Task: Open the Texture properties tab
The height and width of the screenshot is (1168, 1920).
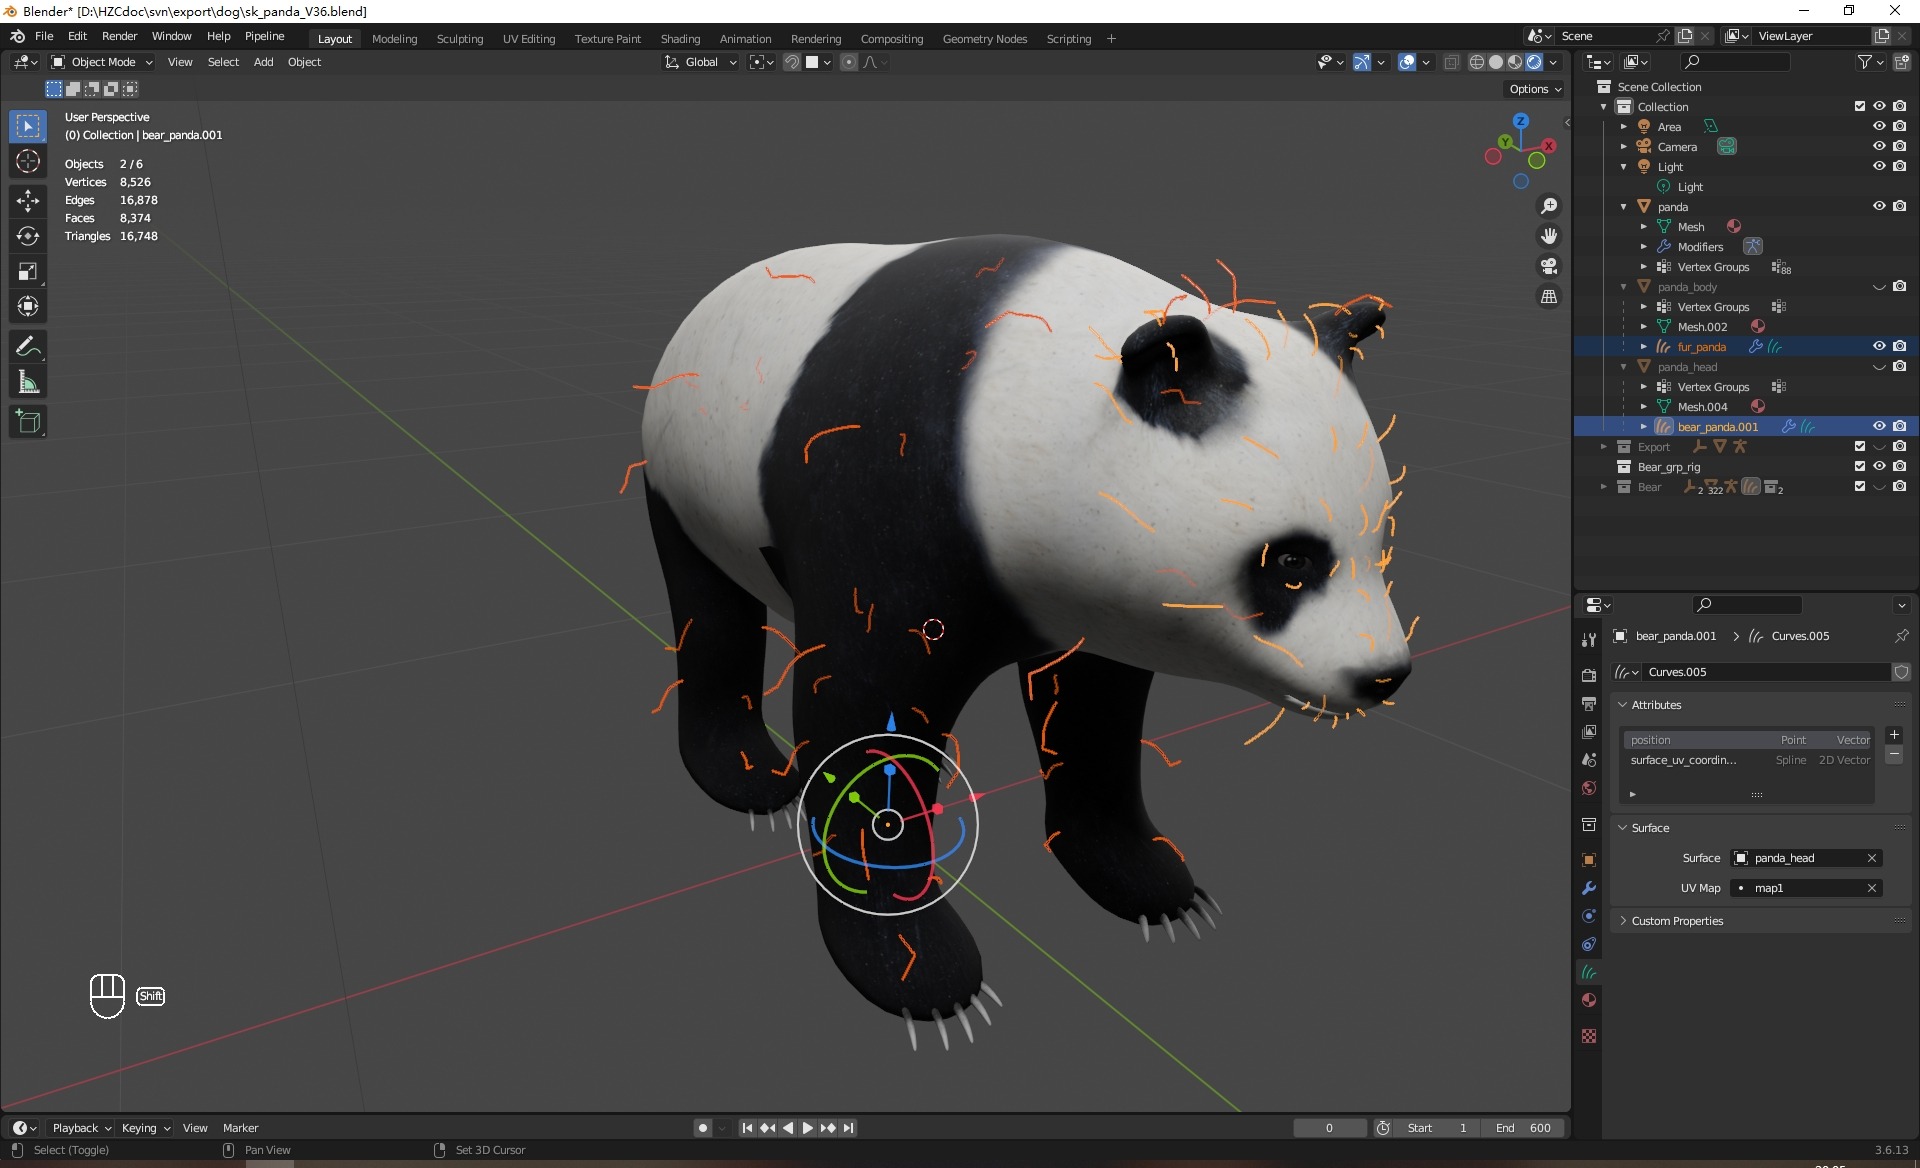Action: click(x=1589, y=1036)
